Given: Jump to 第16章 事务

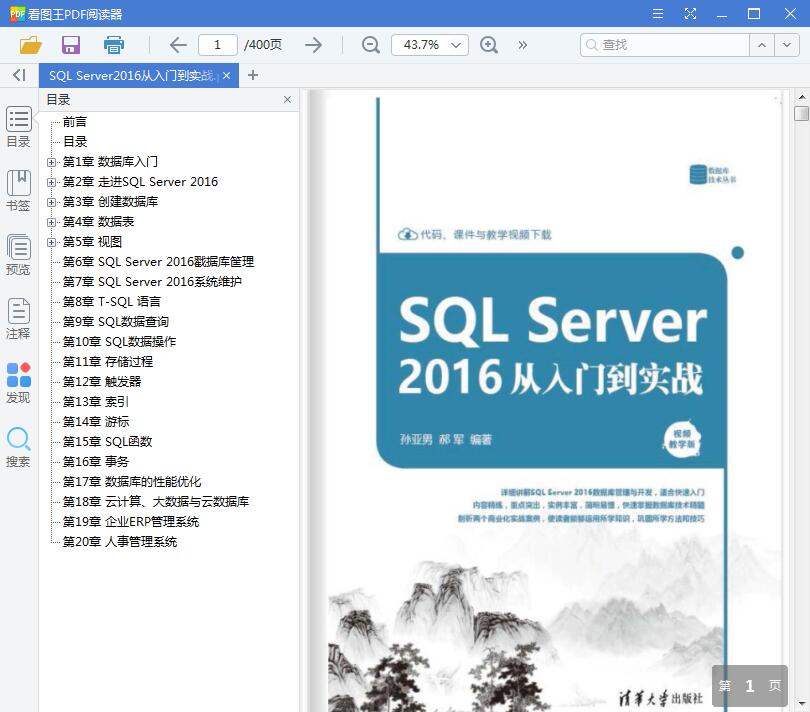Looking at the screenshot, I should [x=96, y=461].
